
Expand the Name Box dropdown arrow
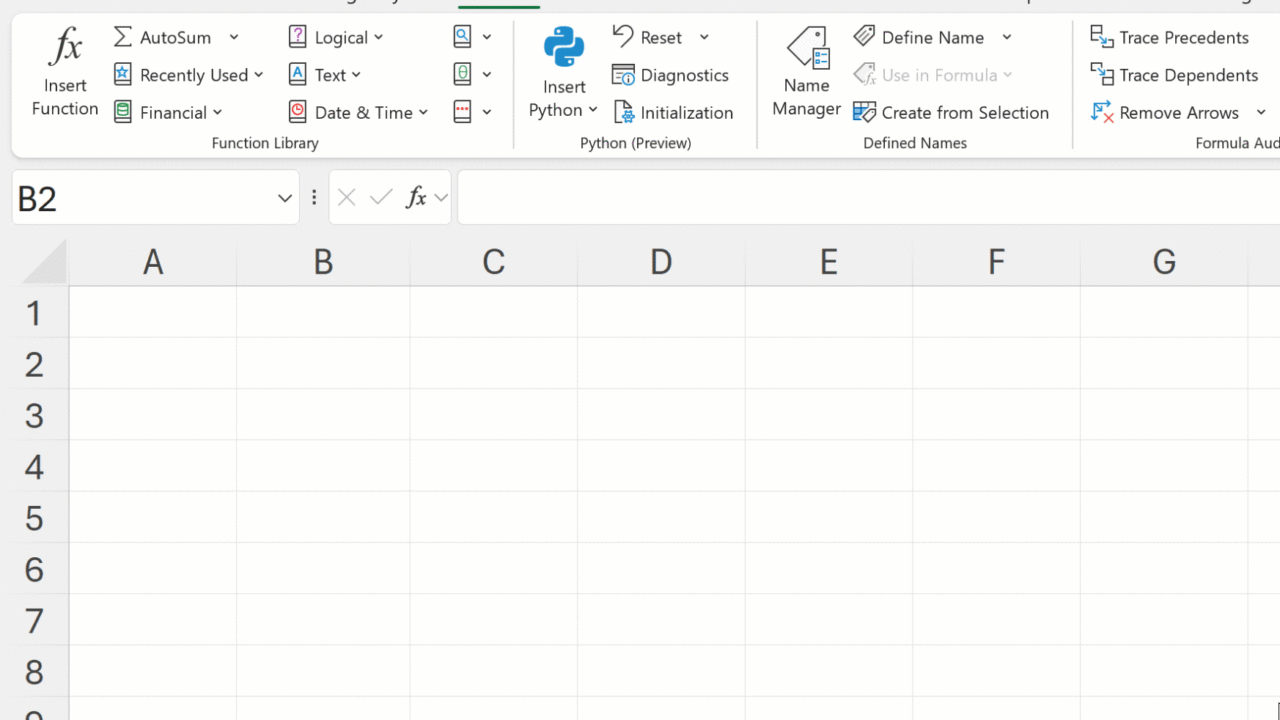click(x=284, y=198)
